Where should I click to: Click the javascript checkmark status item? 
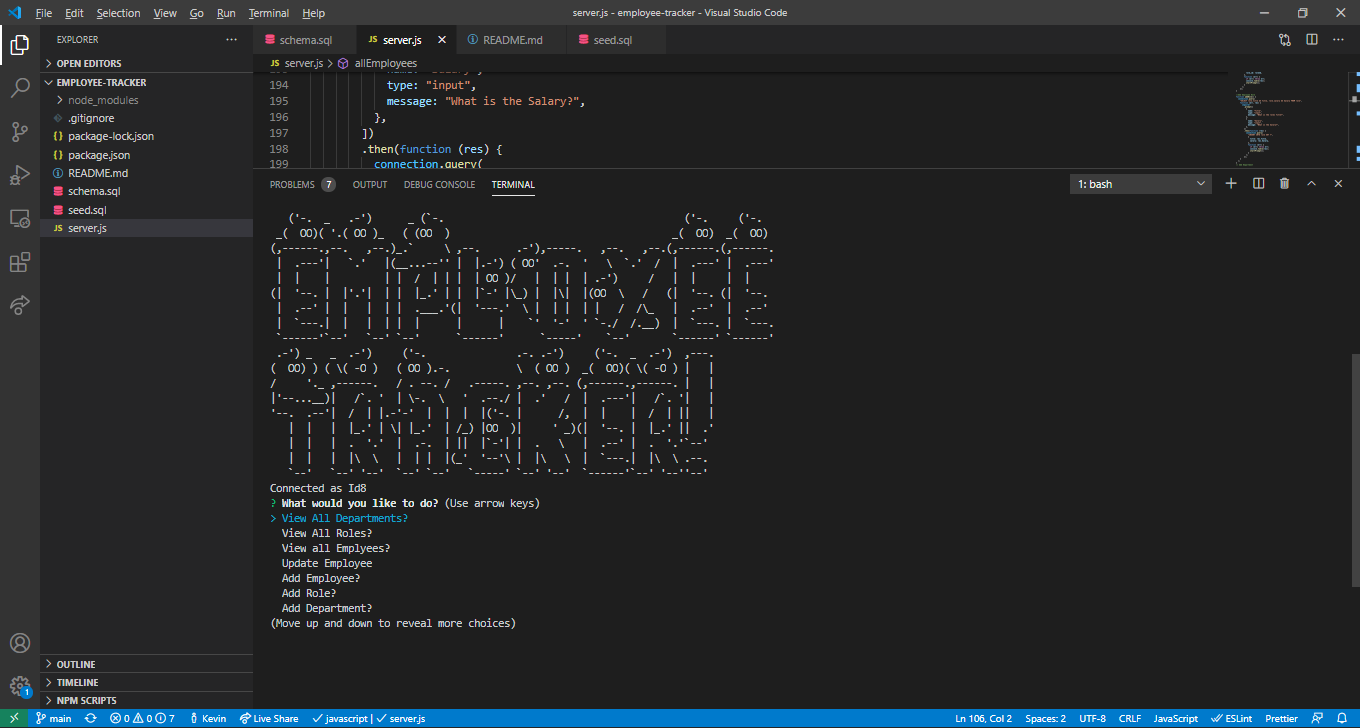click(339, 719)
